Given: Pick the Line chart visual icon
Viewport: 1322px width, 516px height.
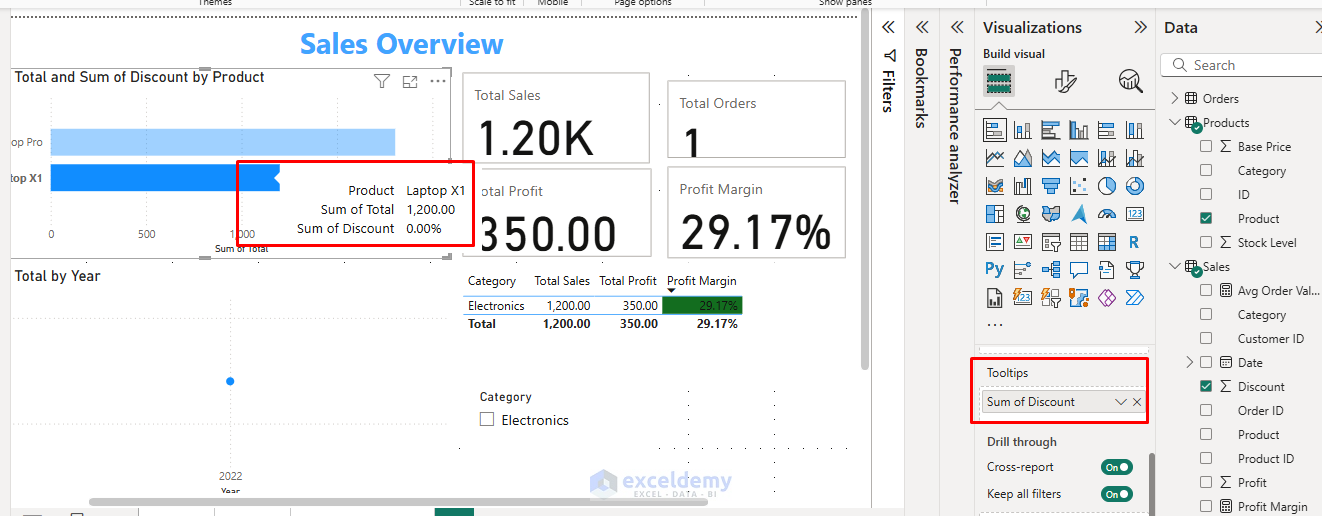Looking at the screenshot, I should 995,158.
